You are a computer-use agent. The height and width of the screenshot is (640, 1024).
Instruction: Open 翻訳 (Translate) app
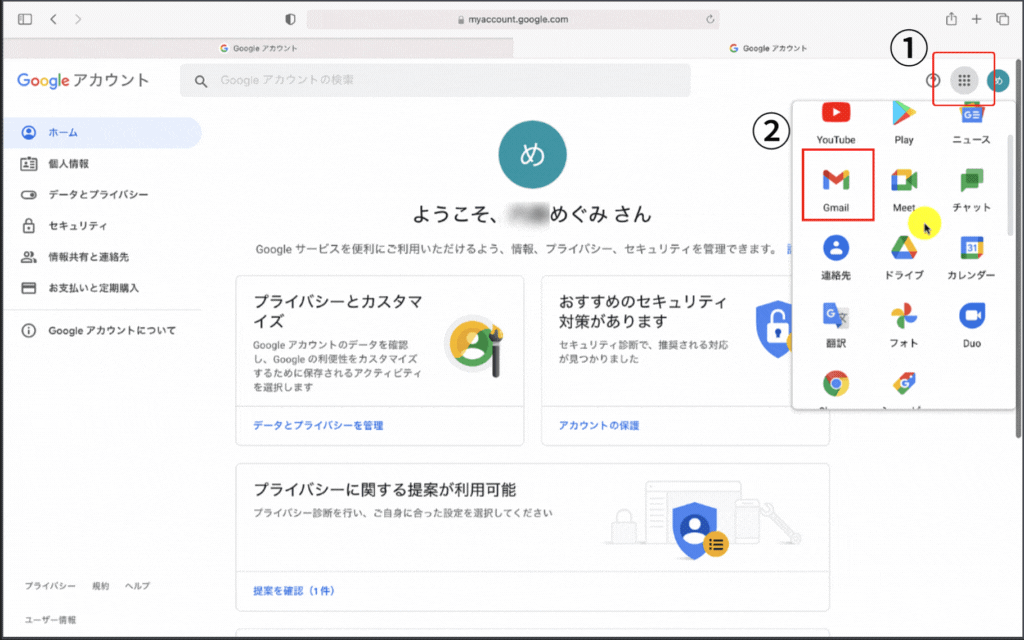(x=836, y=325)
